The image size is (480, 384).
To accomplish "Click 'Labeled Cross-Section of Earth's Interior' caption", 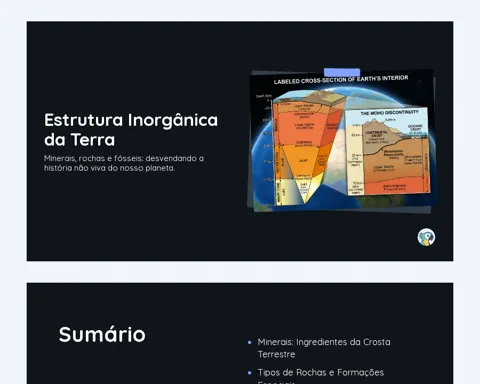I will 341,80.
